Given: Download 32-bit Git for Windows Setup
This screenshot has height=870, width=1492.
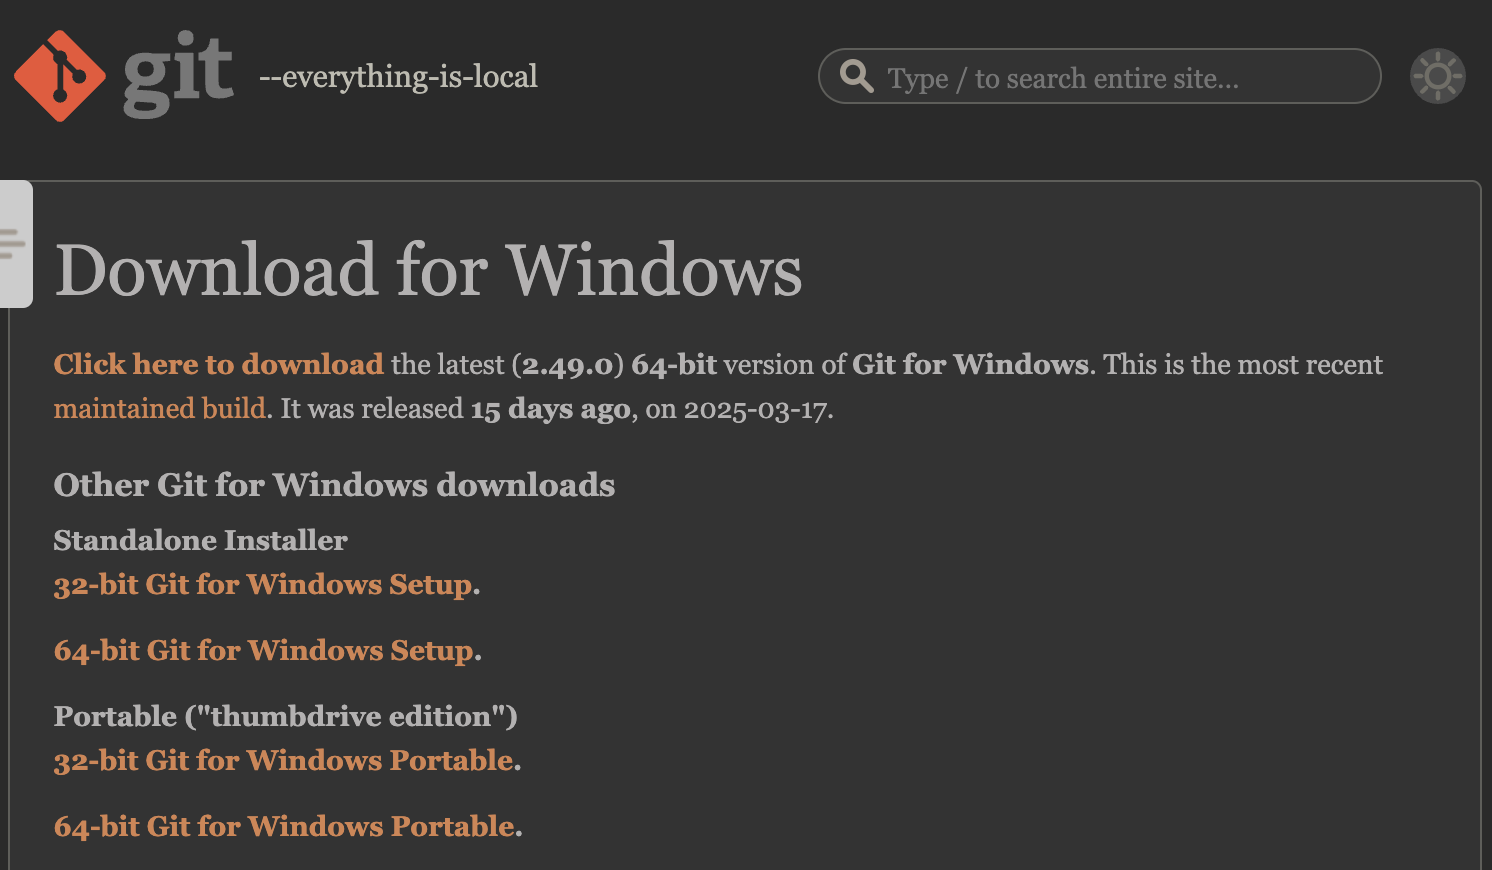Looking at the screenshot, I should (264, 584).
